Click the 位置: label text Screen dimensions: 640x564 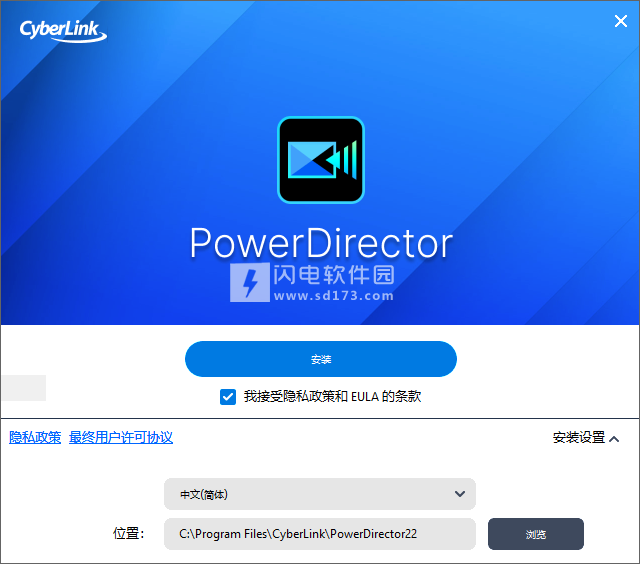[129, 533]
